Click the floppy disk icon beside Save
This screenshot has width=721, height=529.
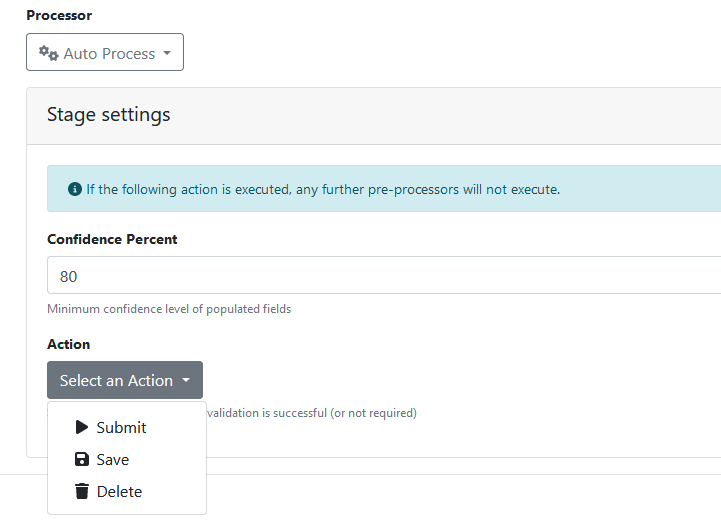(82, 459)
